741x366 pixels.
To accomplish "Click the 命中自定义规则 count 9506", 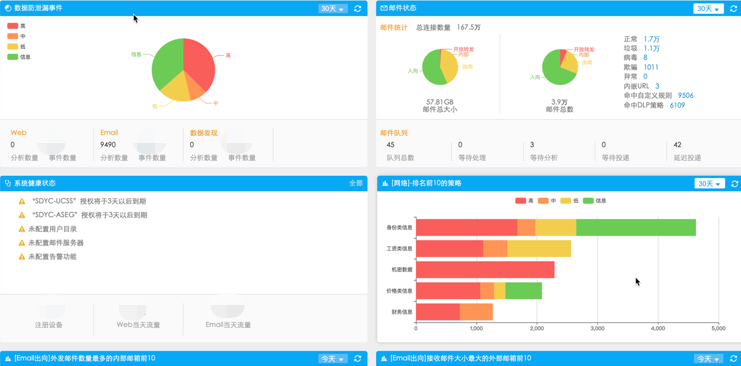I will pyautogui.click(x=686, y=96).
